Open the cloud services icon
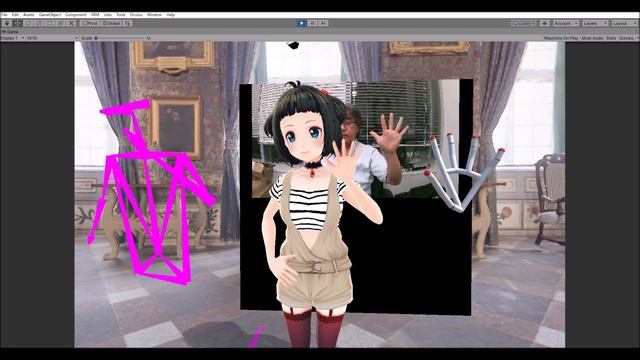 click(544, 23)
